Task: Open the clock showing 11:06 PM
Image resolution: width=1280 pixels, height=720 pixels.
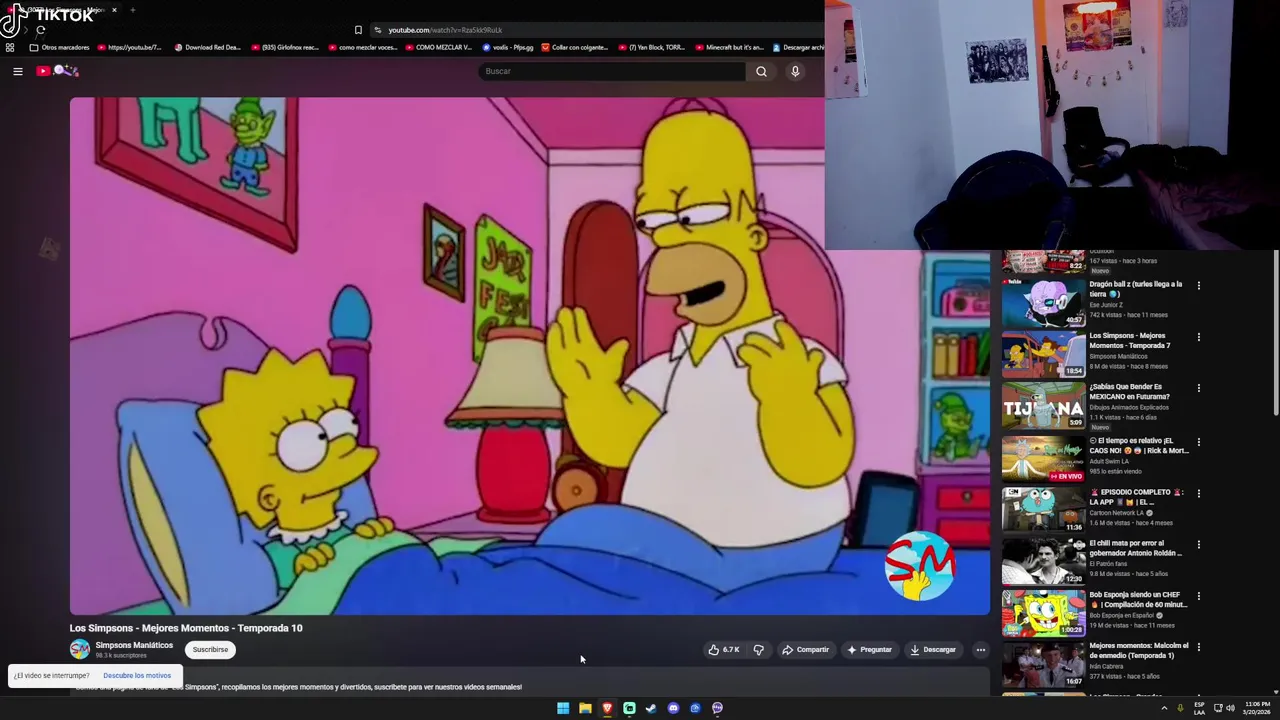Action: tap(1258, 708)
